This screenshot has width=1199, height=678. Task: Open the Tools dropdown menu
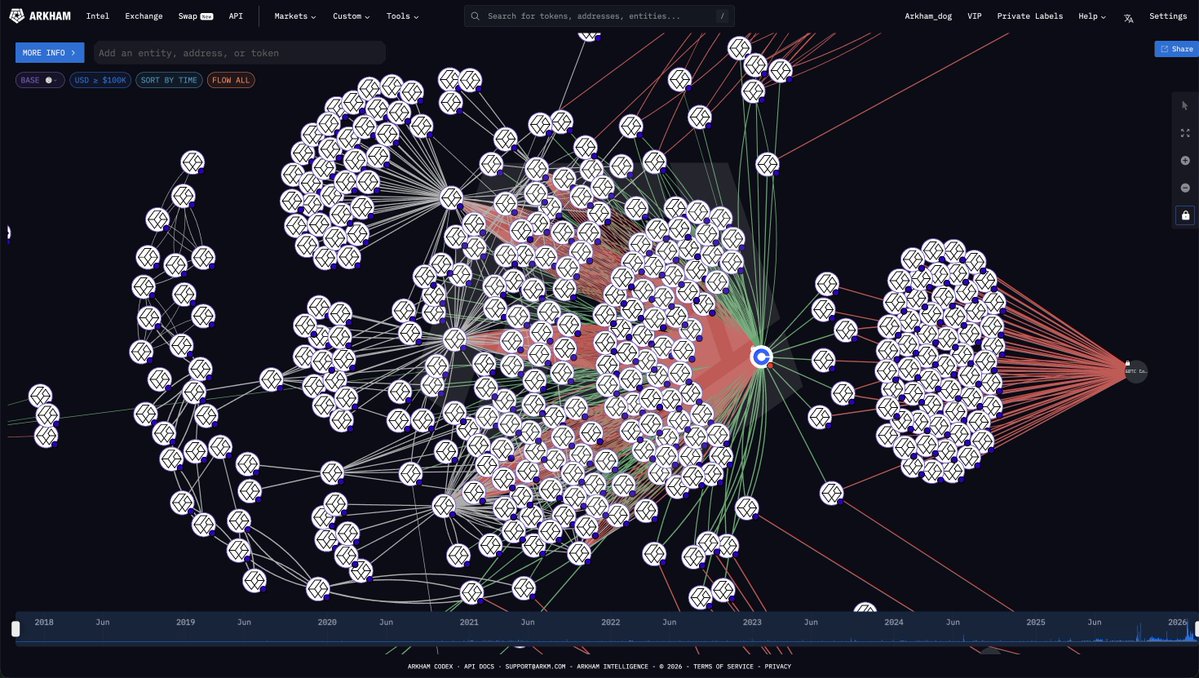click(402, 17)
